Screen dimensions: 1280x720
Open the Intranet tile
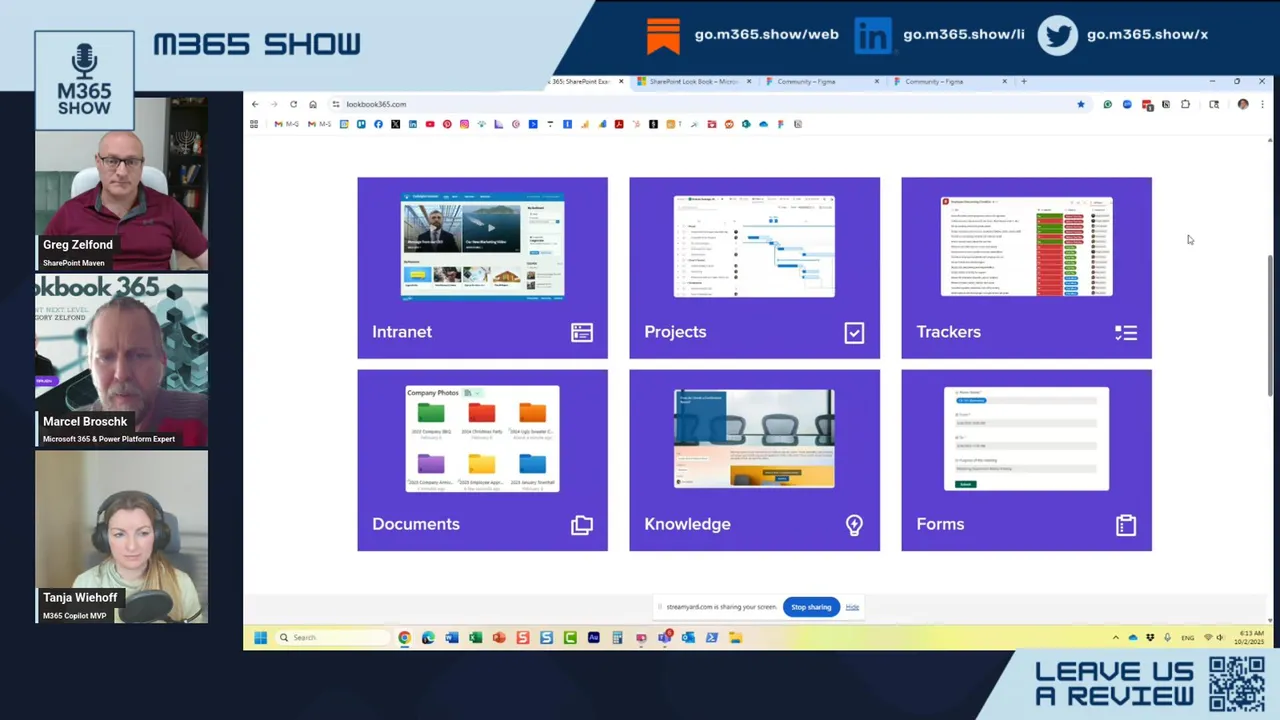tap(482, 268)
